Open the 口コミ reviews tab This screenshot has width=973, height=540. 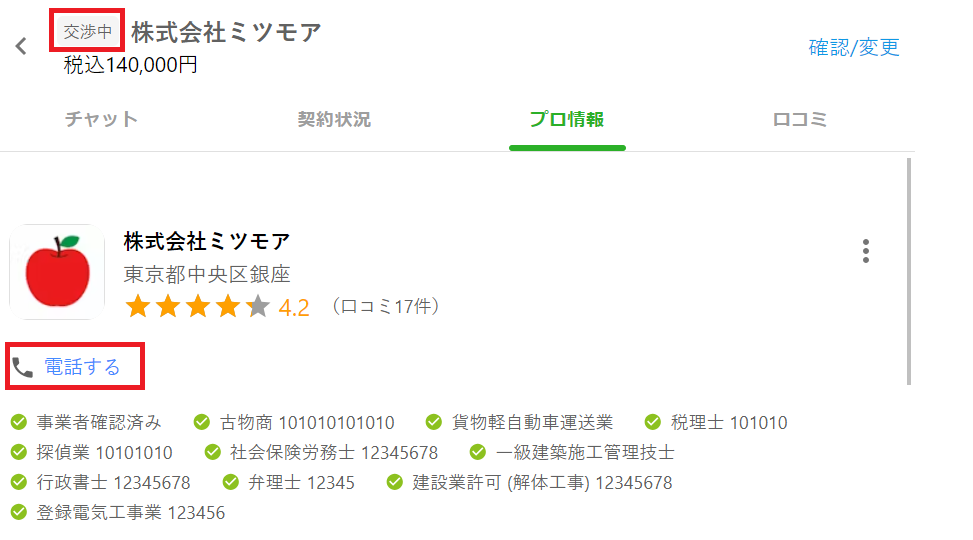800,119
